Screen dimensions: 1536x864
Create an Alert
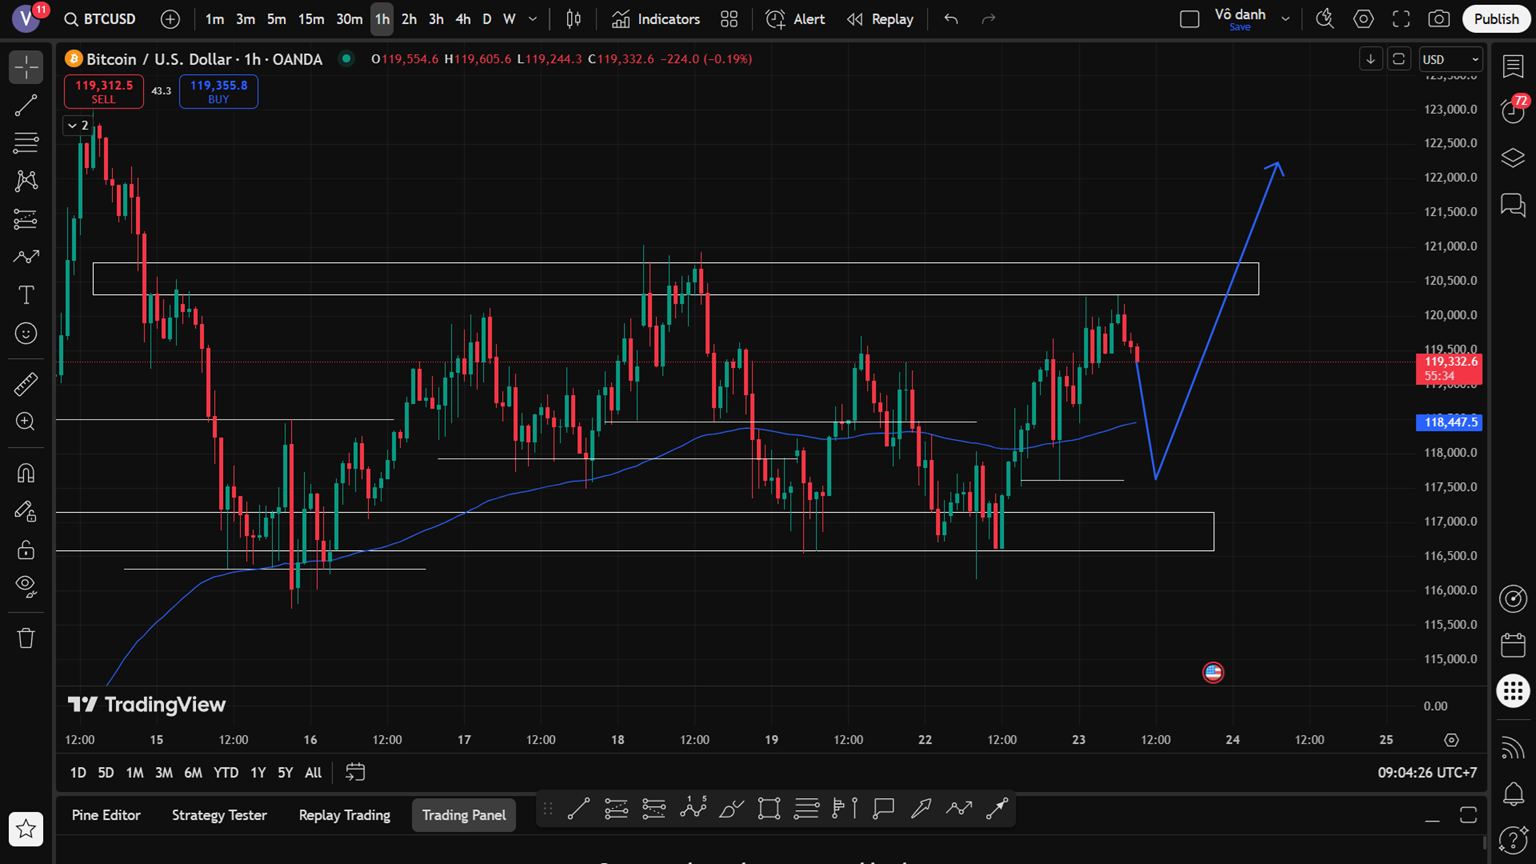(x=796, y=19)
